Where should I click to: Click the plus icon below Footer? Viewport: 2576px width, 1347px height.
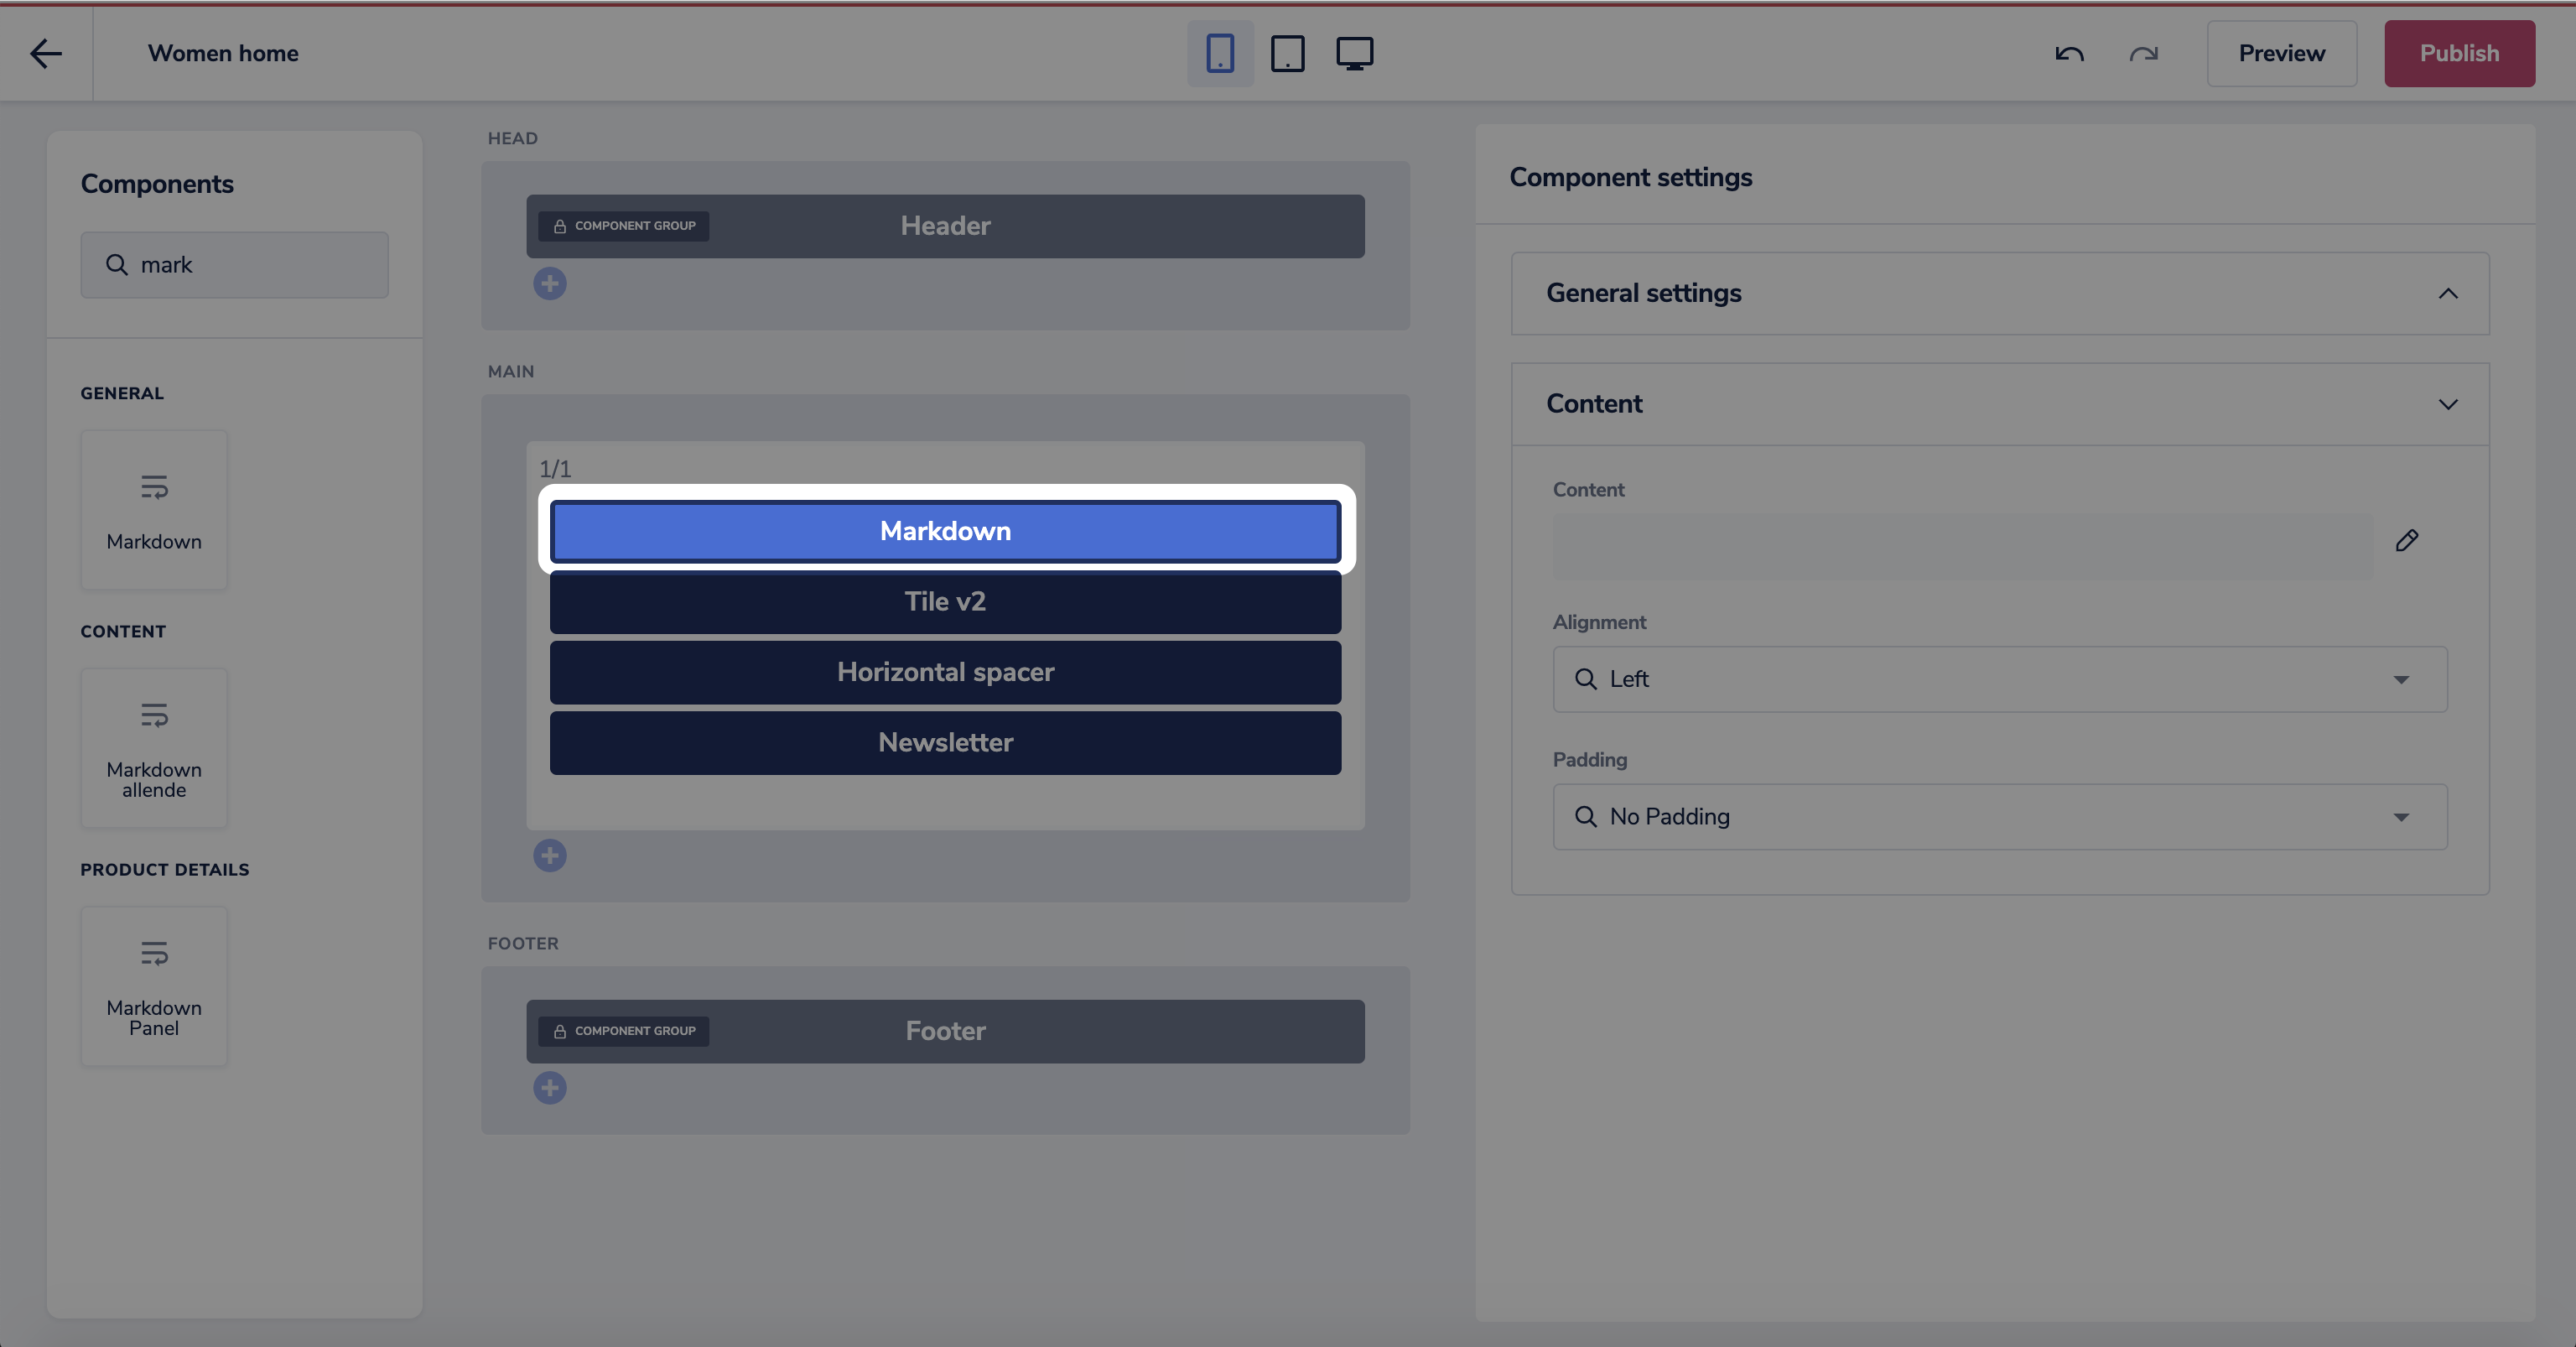(550, 1088)
